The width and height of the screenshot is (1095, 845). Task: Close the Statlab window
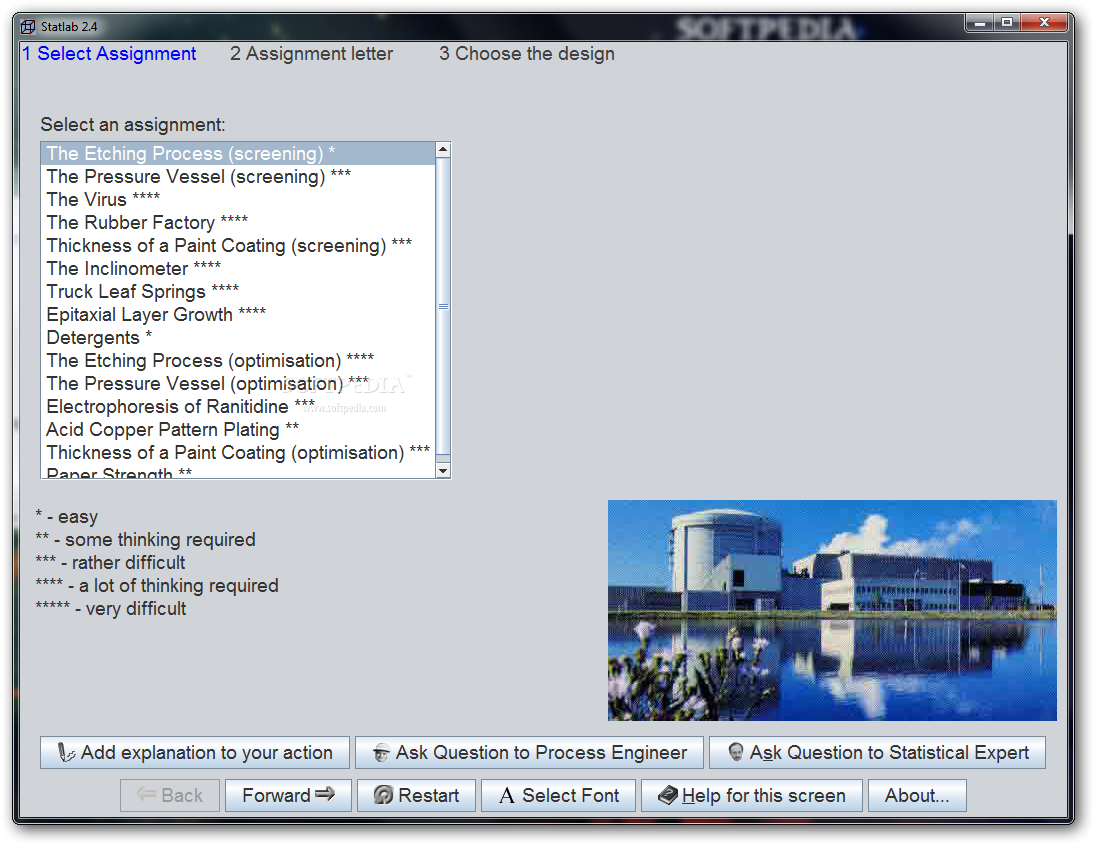pyautogui.click(x=1045, y=23)
